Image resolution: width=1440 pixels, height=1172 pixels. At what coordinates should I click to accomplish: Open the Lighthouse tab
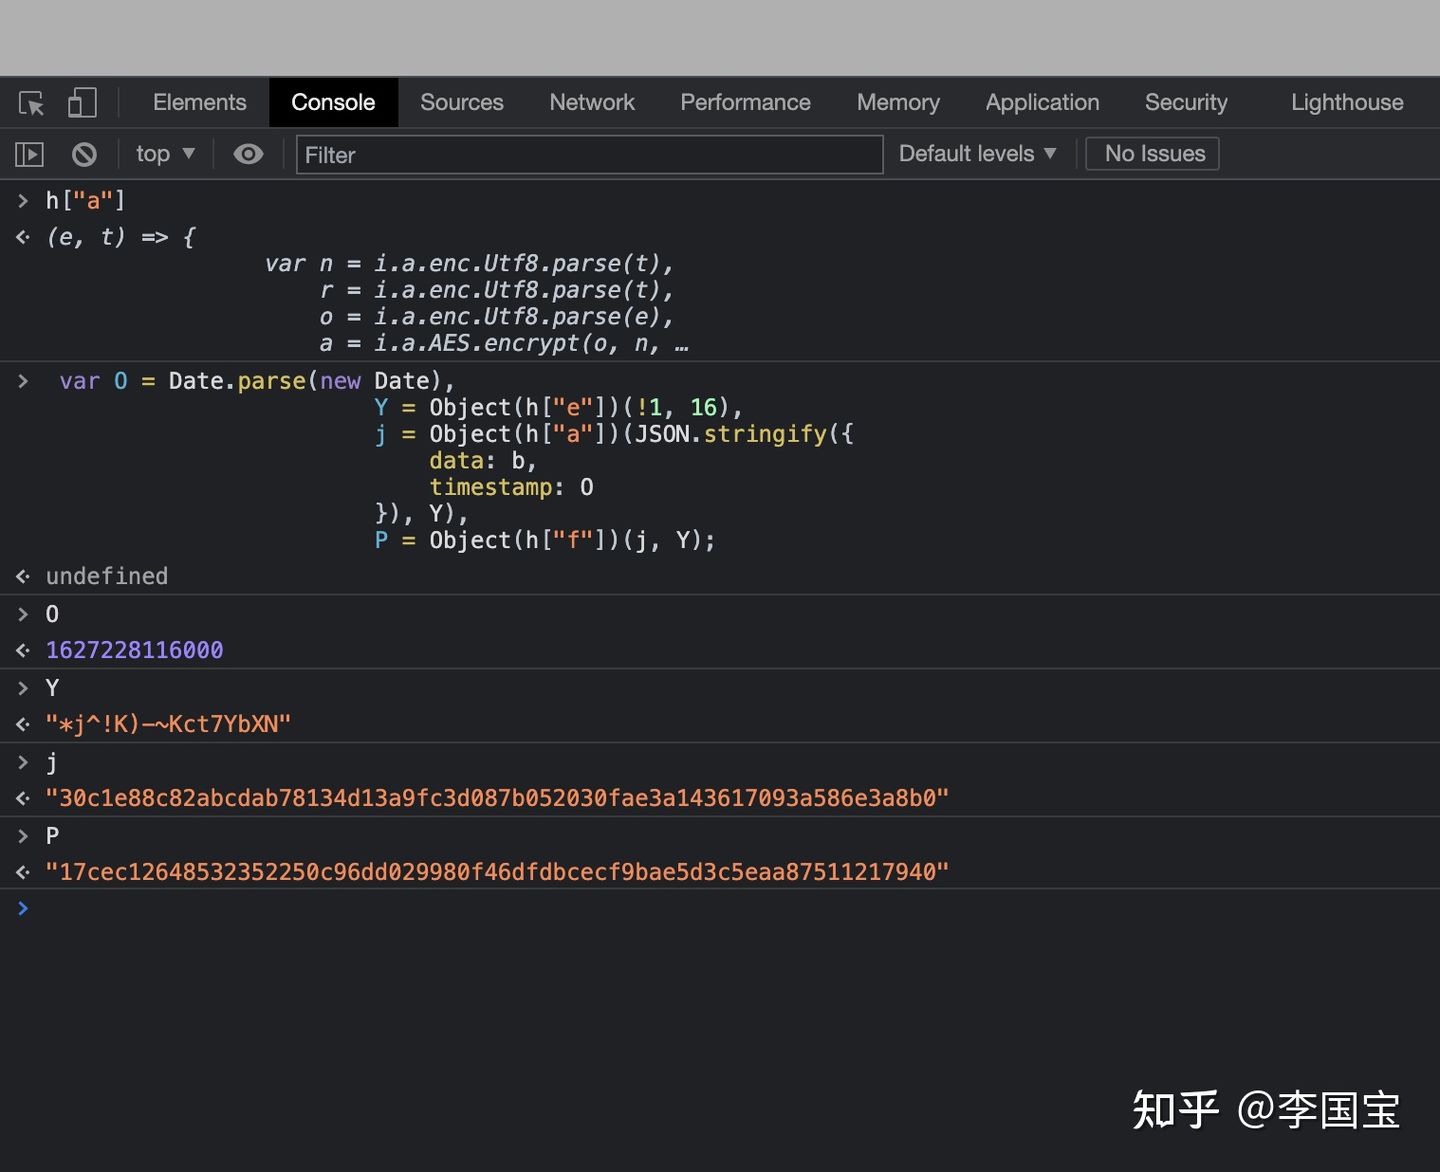1347,103
